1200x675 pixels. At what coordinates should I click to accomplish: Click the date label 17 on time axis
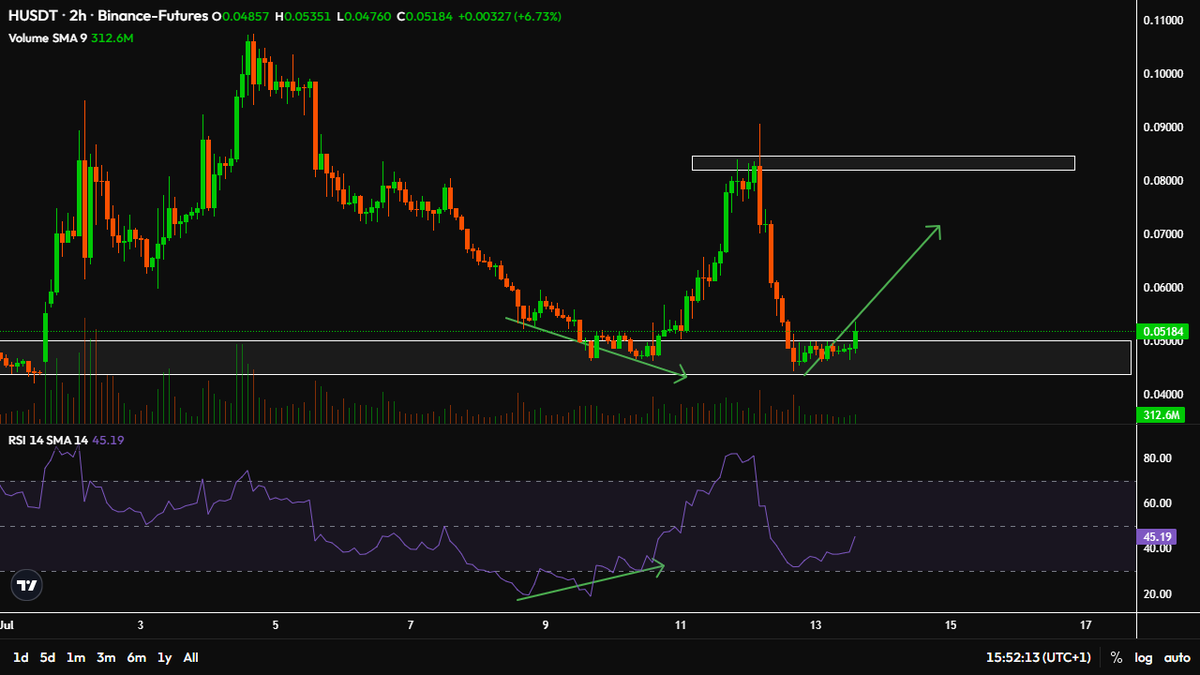coord(1086,625)
